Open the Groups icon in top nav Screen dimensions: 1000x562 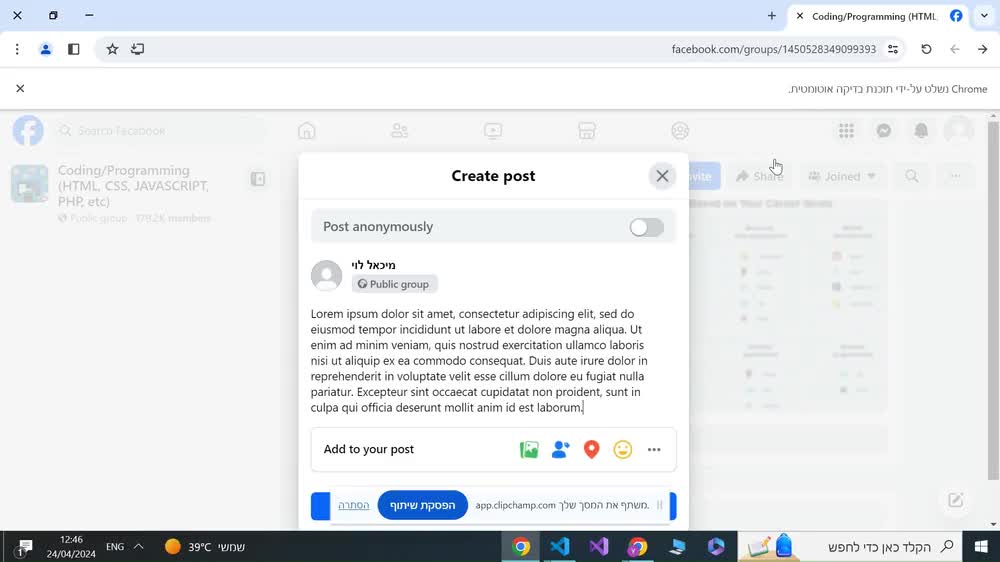coord(680,131)
